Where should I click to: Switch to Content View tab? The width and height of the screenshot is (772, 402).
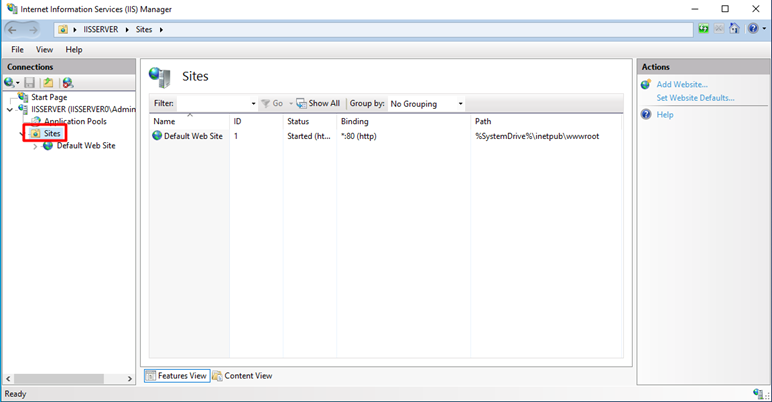(x=242, y=376)
